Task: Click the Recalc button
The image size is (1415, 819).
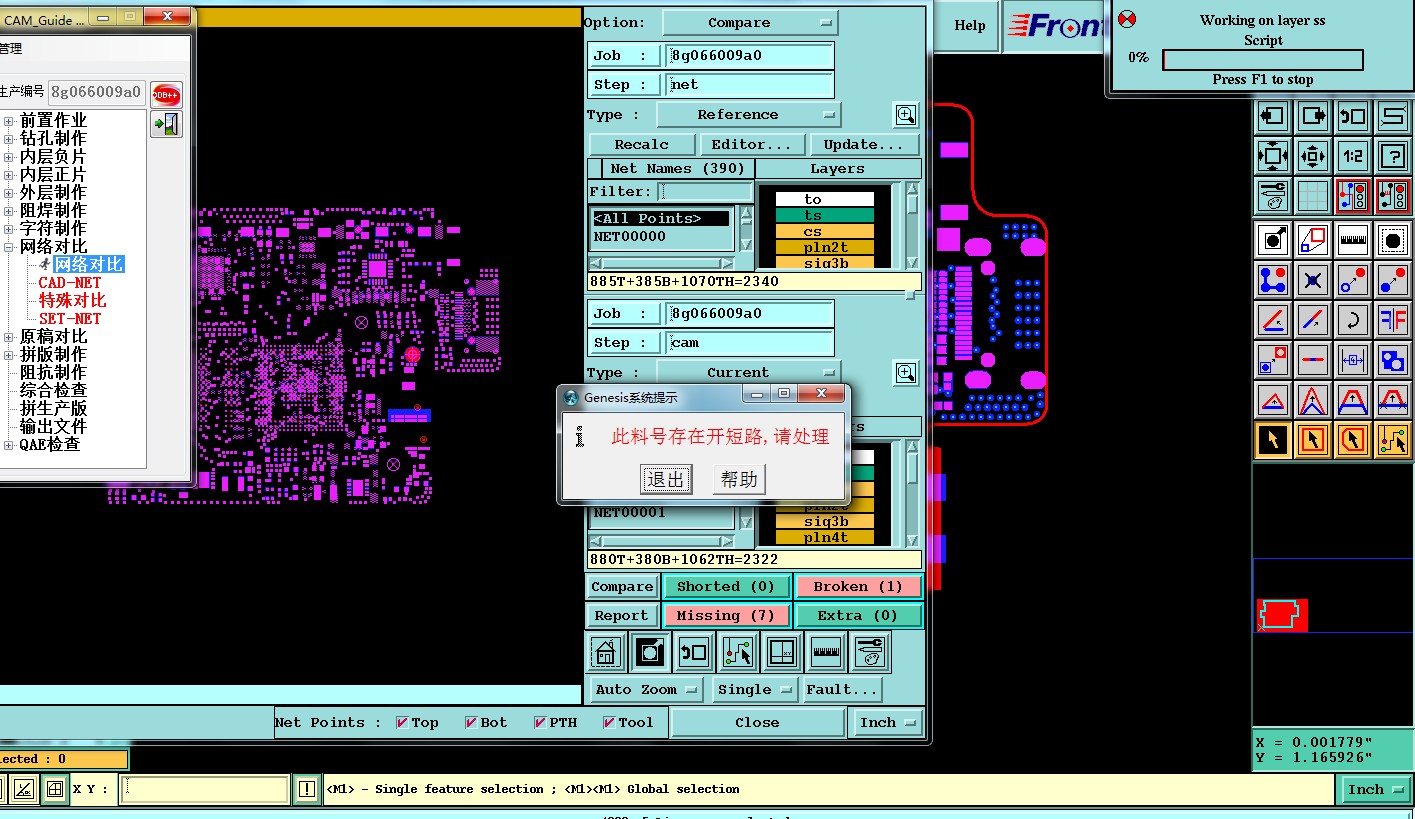Action: [641, 144]
